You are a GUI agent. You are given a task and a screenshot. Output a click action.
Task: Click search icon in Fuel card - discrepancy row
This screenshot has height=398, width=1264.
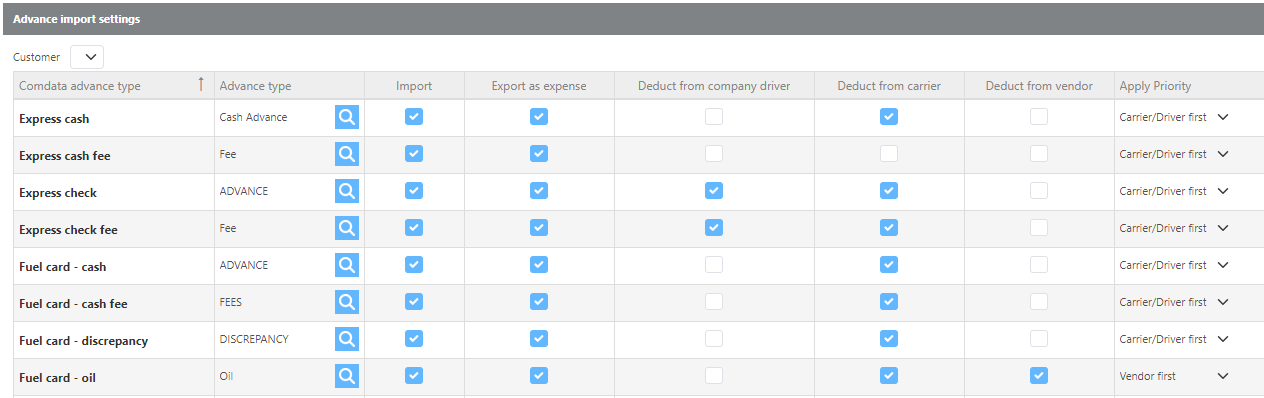click(347, 339)
